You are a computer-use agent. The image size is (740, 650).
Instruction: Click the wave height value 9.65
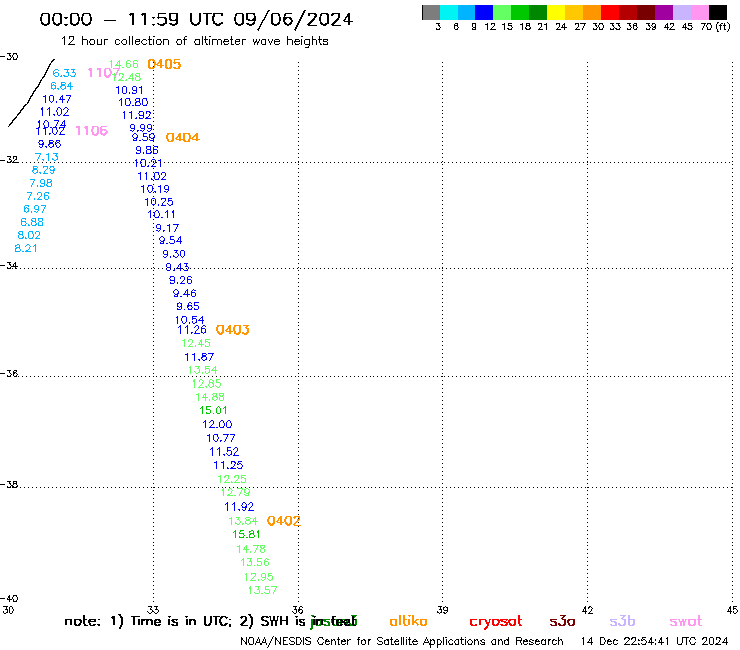pos(188,306)
